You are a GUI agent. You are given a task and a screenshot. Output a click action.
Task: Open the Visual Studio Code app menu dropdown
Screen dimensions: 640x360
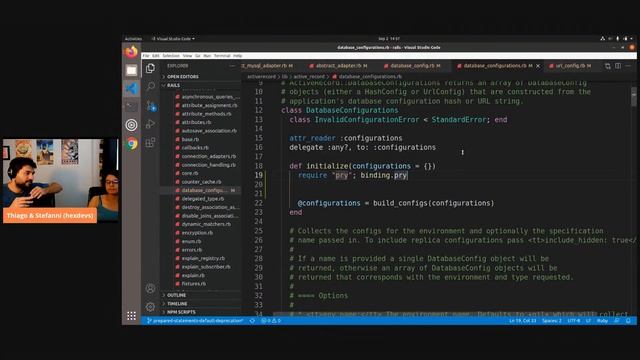click(x=173, y=39)
